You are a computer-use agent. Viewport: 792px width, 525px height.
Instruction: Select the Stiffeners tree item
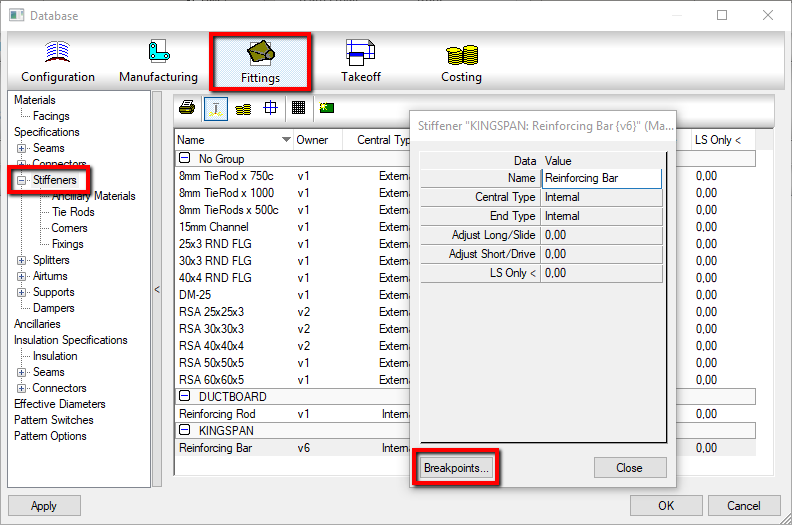click(x=55, y=180)
